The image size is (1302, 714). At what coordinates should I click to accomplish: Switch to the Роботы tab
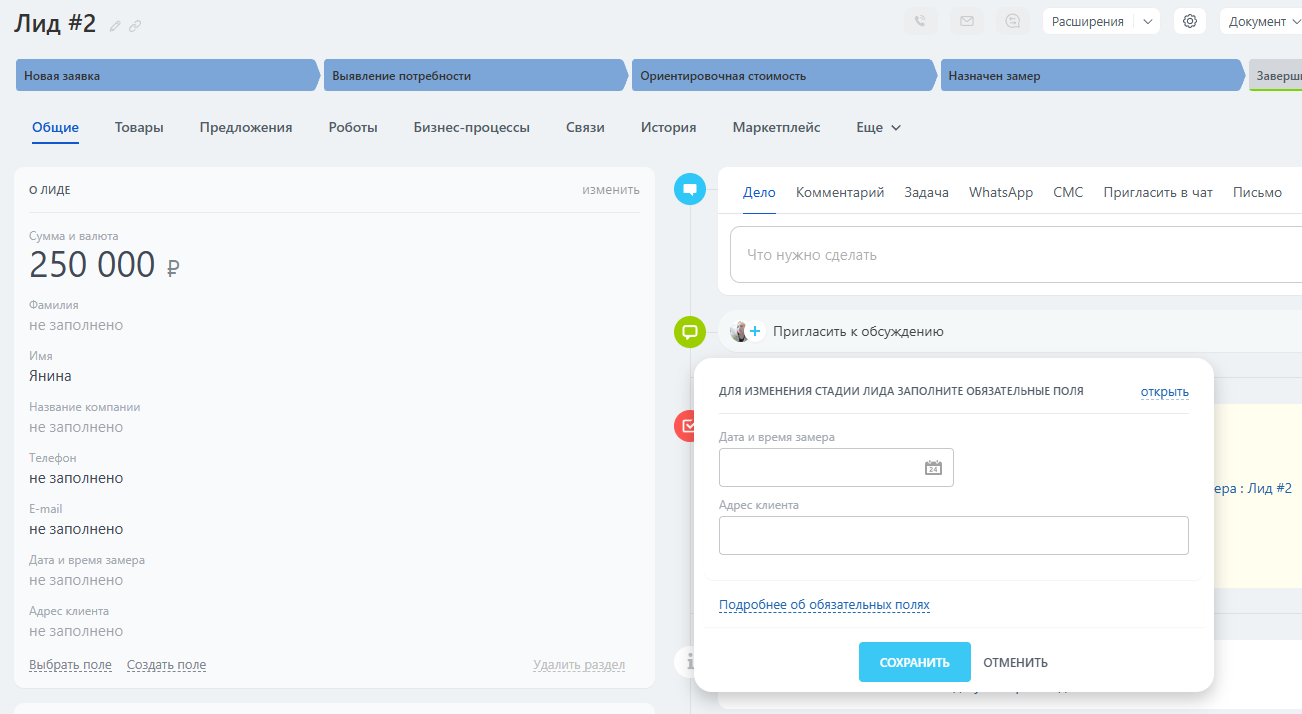[353, 128]
